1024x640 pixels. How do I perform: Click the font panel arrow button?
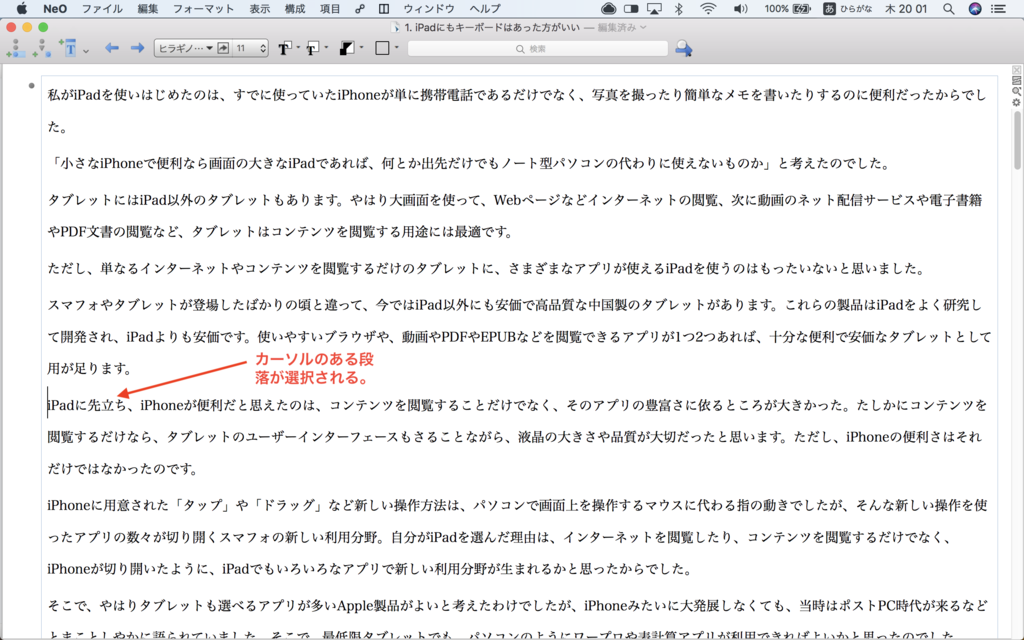click(223, 48)
